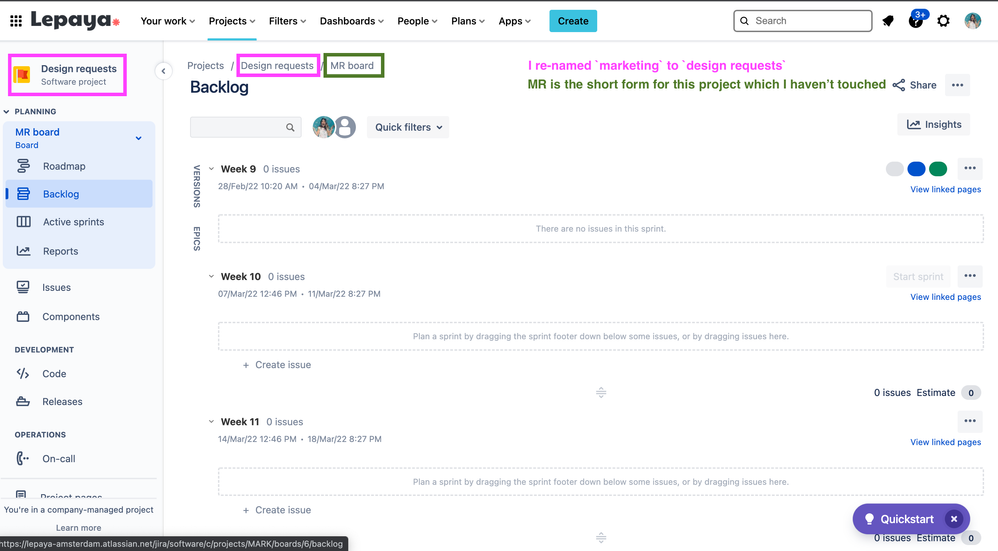
Task: Open Week 10 sprint ellipsis menu
Action: coord(970,276)
